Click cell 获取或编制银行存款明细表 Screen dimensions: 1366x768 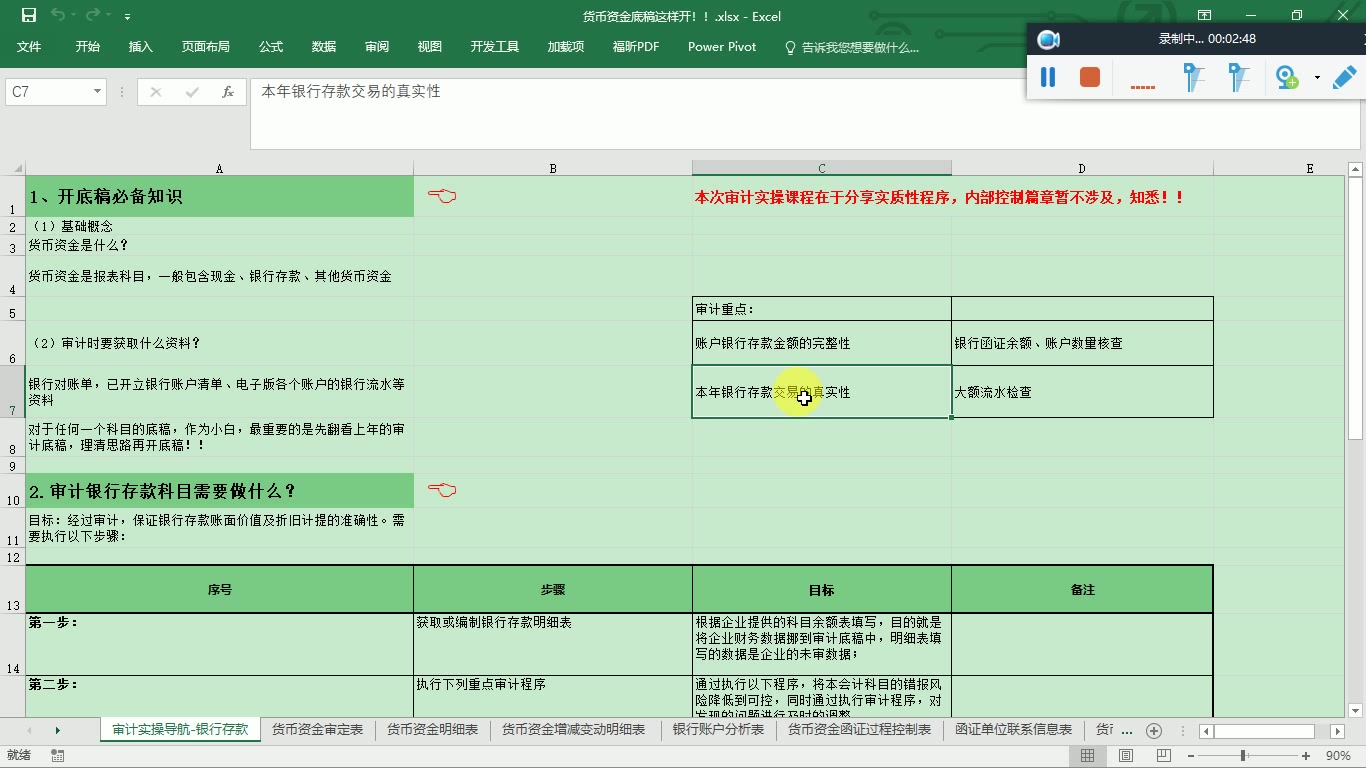coord(553,644)
